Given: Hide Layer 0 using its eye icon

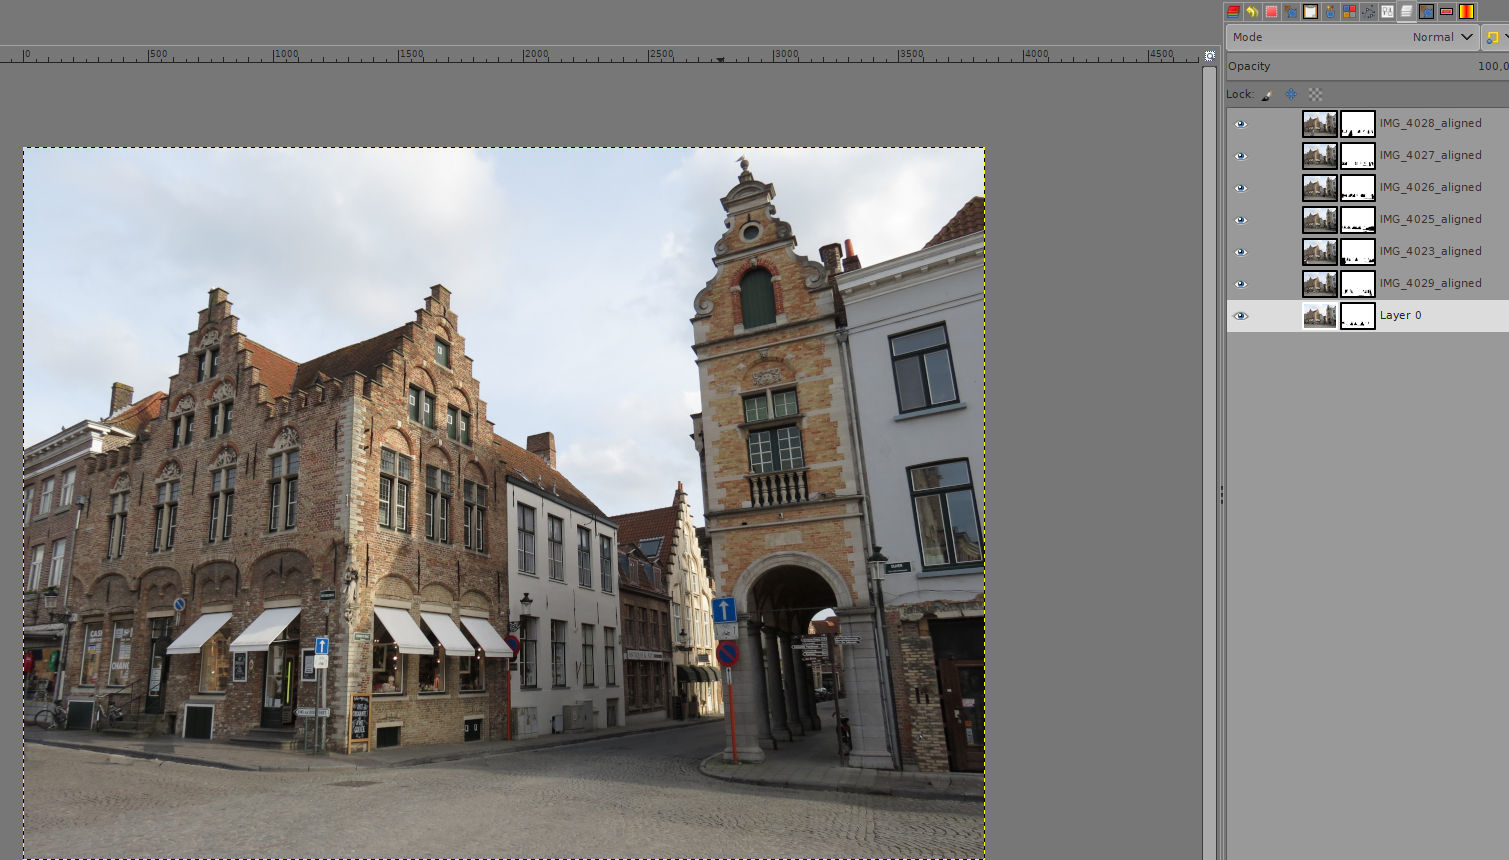Looking at the screenshot, I should click(1240, 316).
